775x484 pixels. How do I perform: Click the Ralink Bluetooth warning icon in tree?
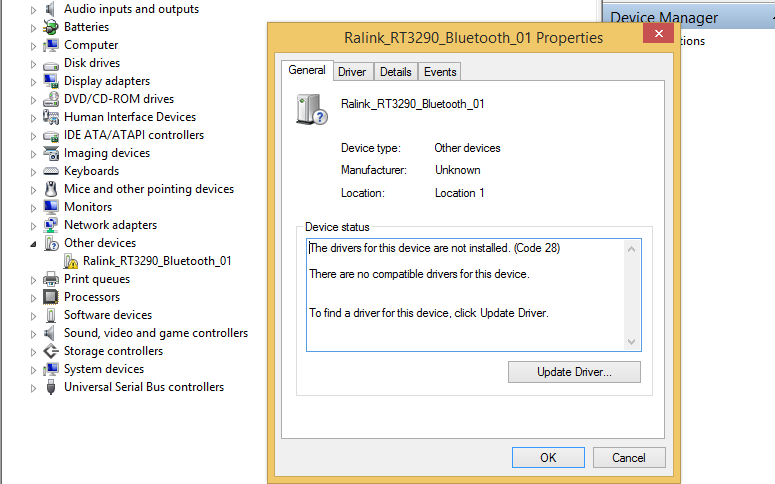(x=71, y=261)
